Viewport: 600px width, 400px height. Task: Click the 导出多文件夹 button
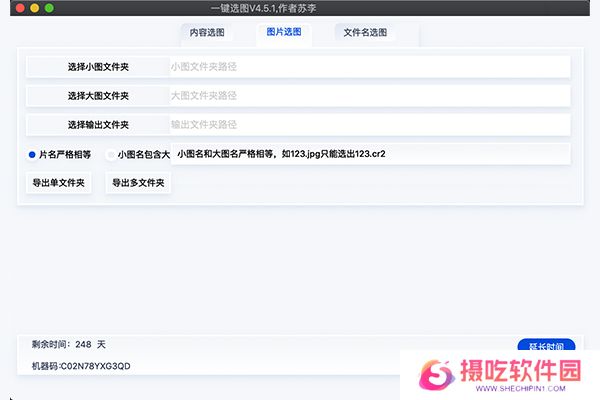(x=138, y=183)
